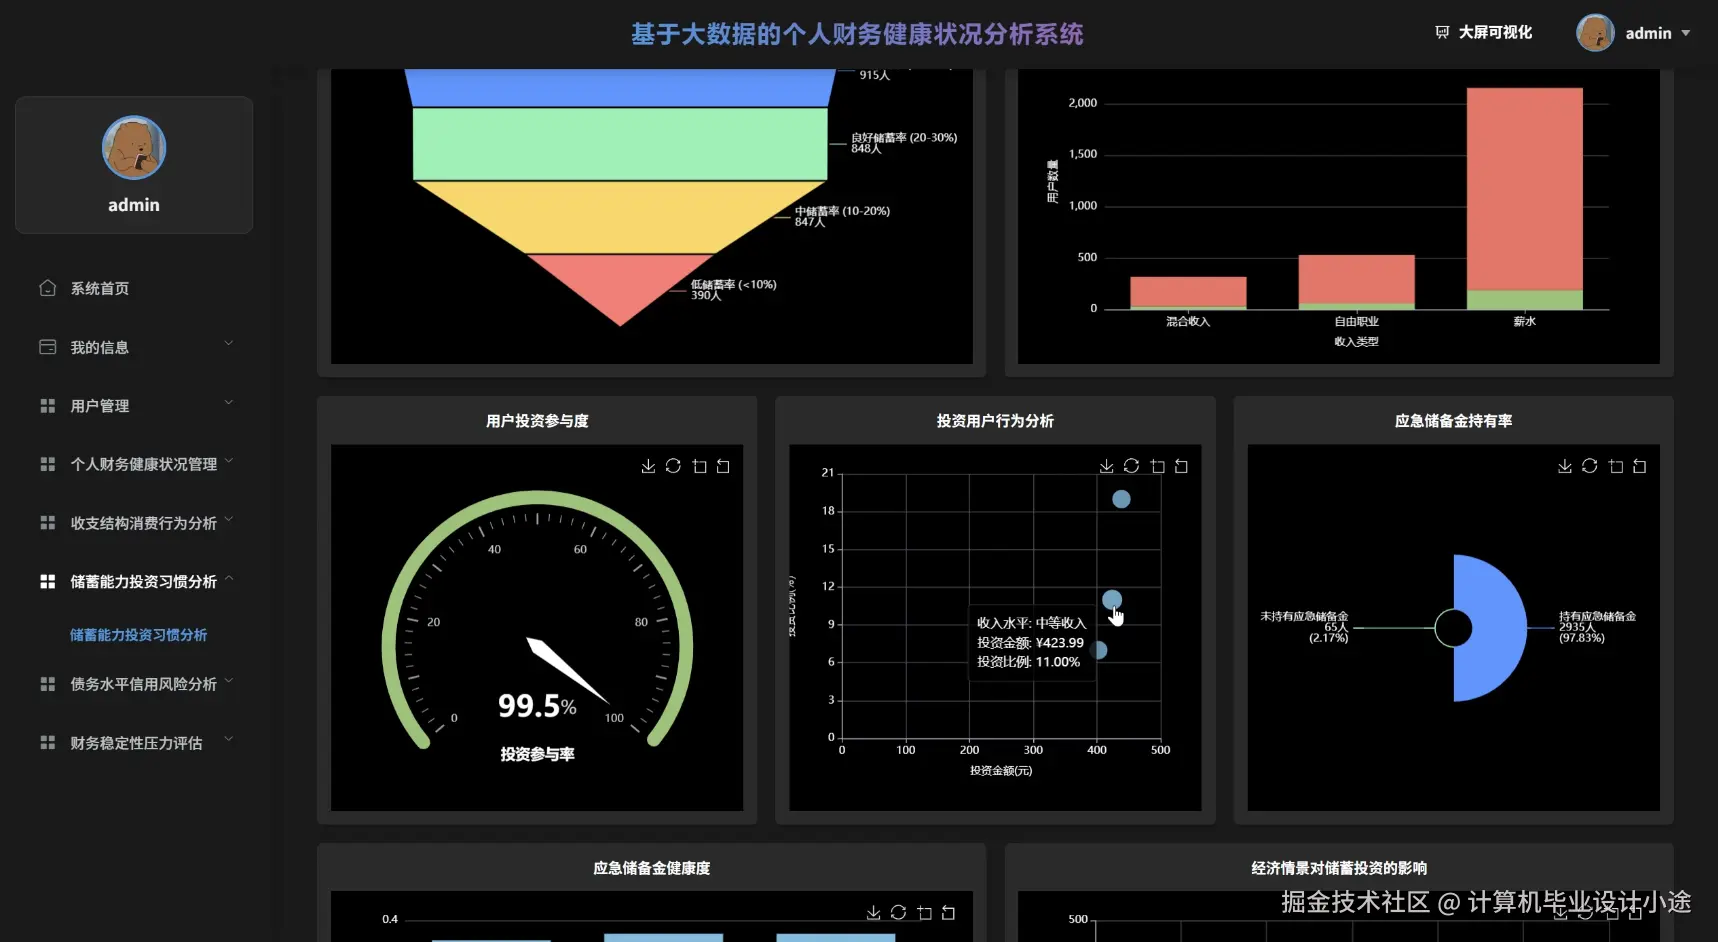The height and width of the screenshot is (942, 1718).
Task: Refresh the 投资用户行为分析 scatter chart
Action: [x=1131, y=466]
